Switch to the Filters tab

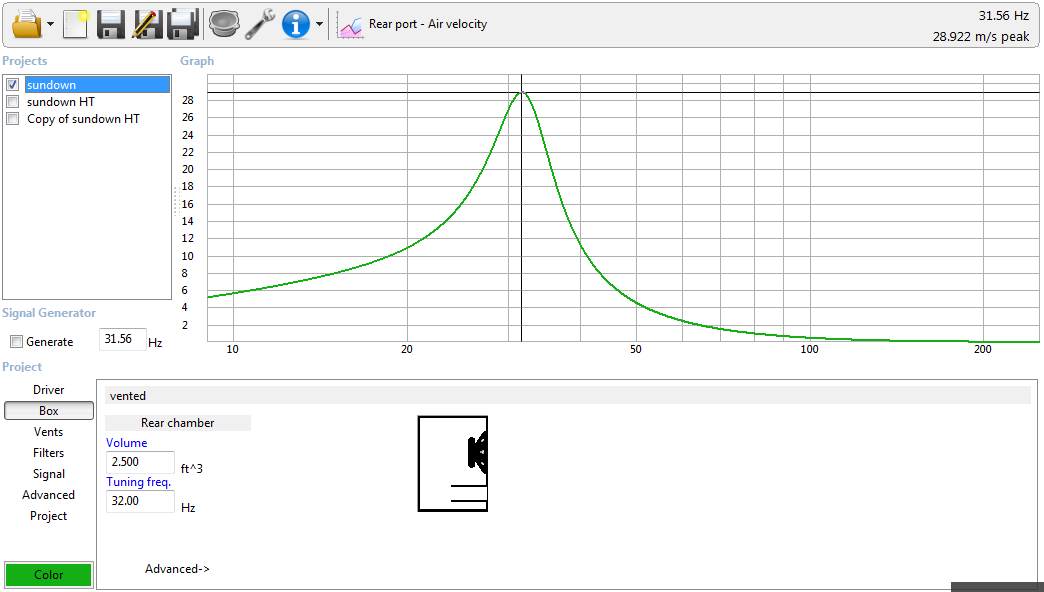tap(49, 453)
